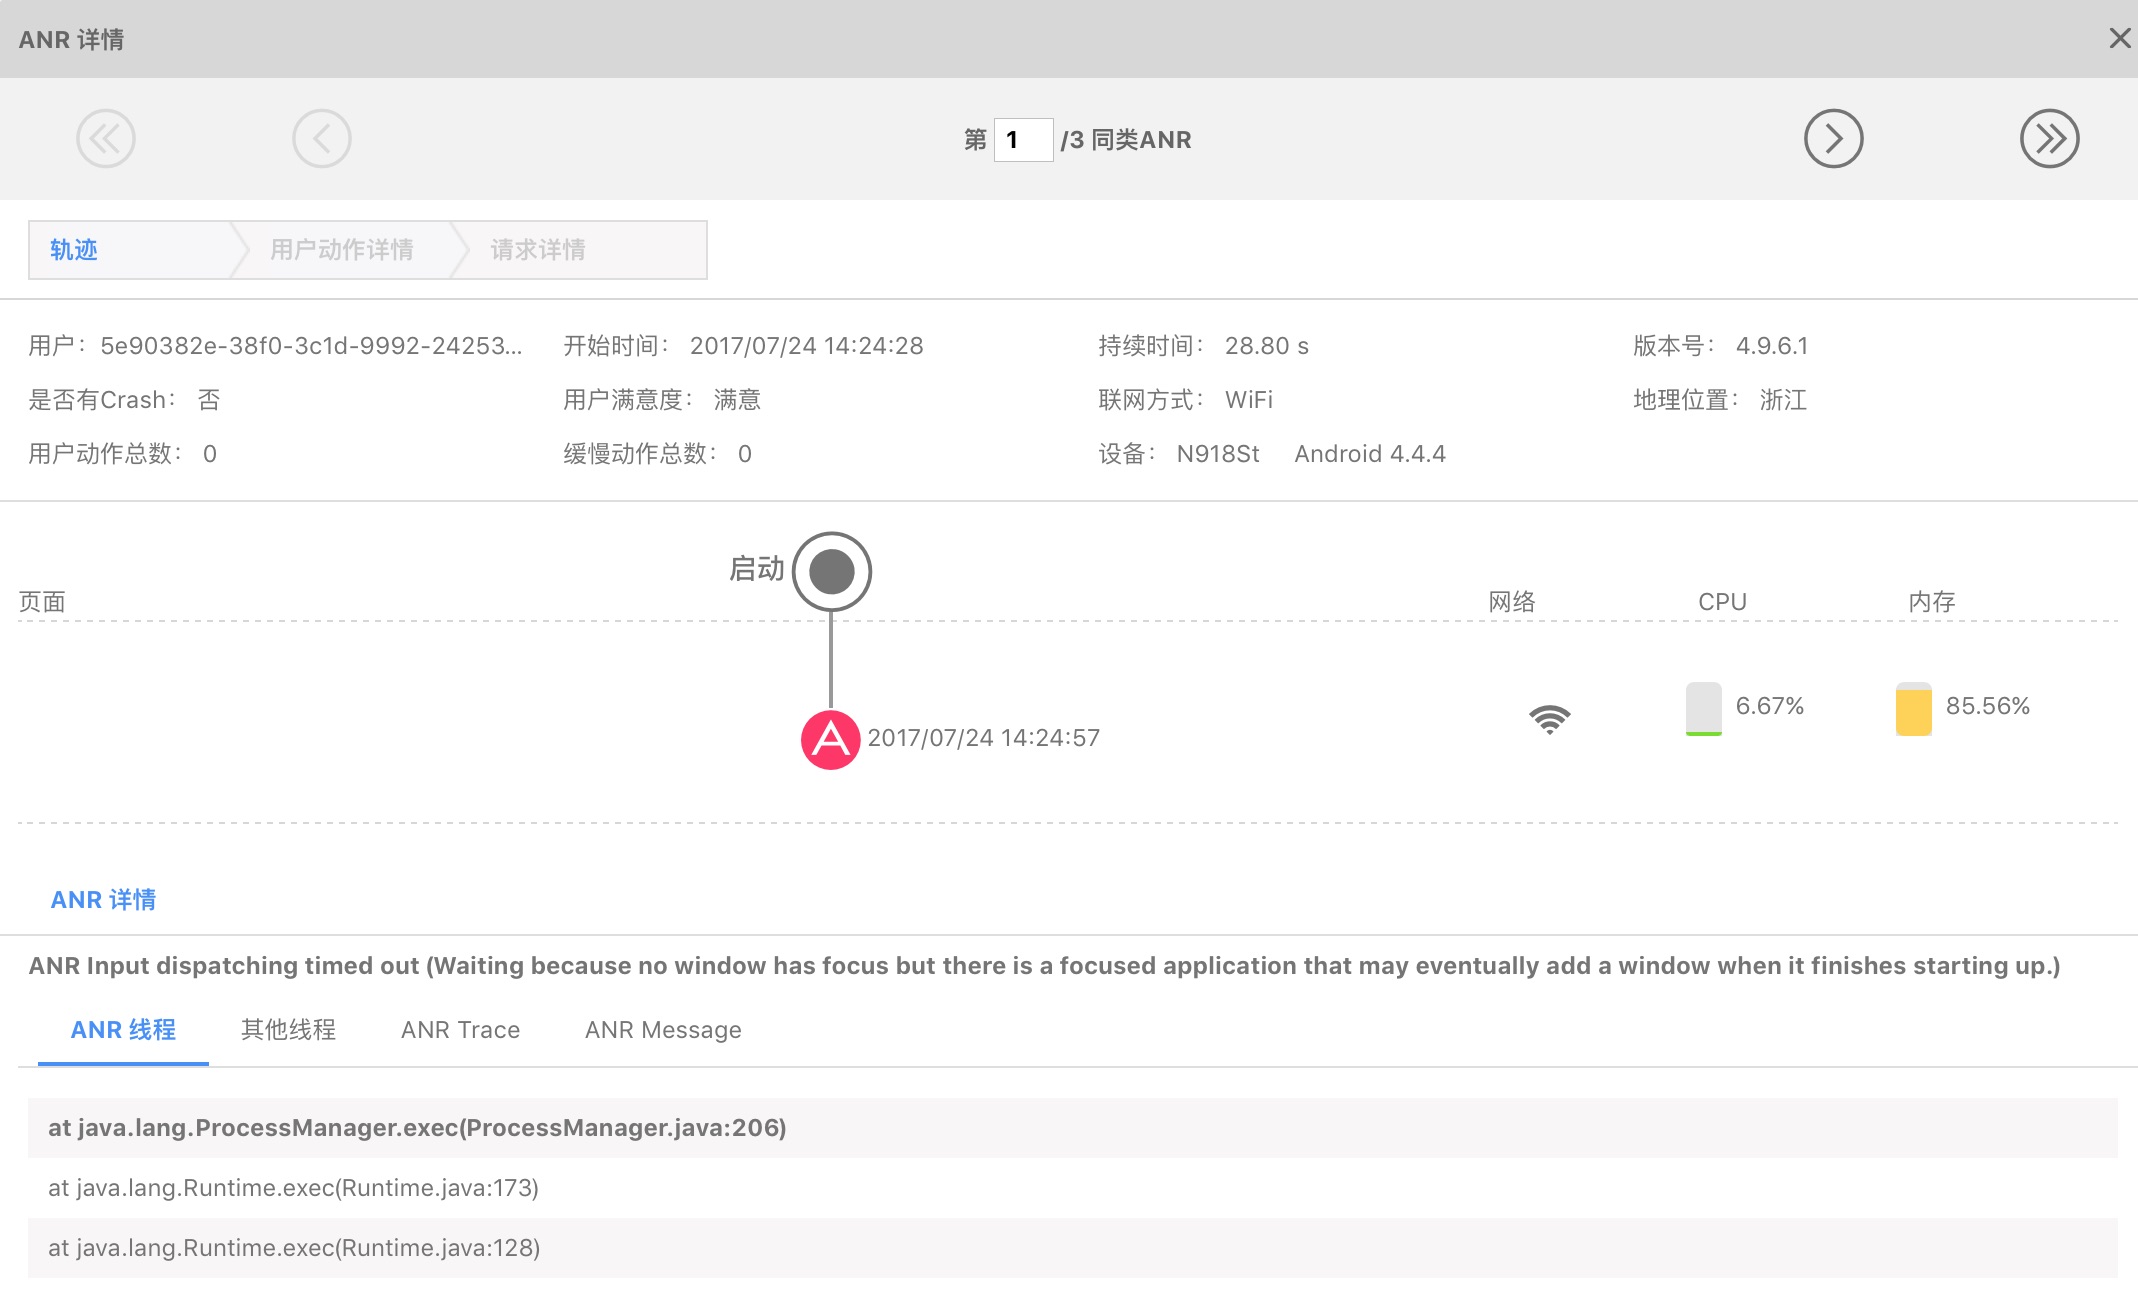Click the 启动 timeline start marker
Screen dimensions: 2138x1304
(x=832, y=572)
